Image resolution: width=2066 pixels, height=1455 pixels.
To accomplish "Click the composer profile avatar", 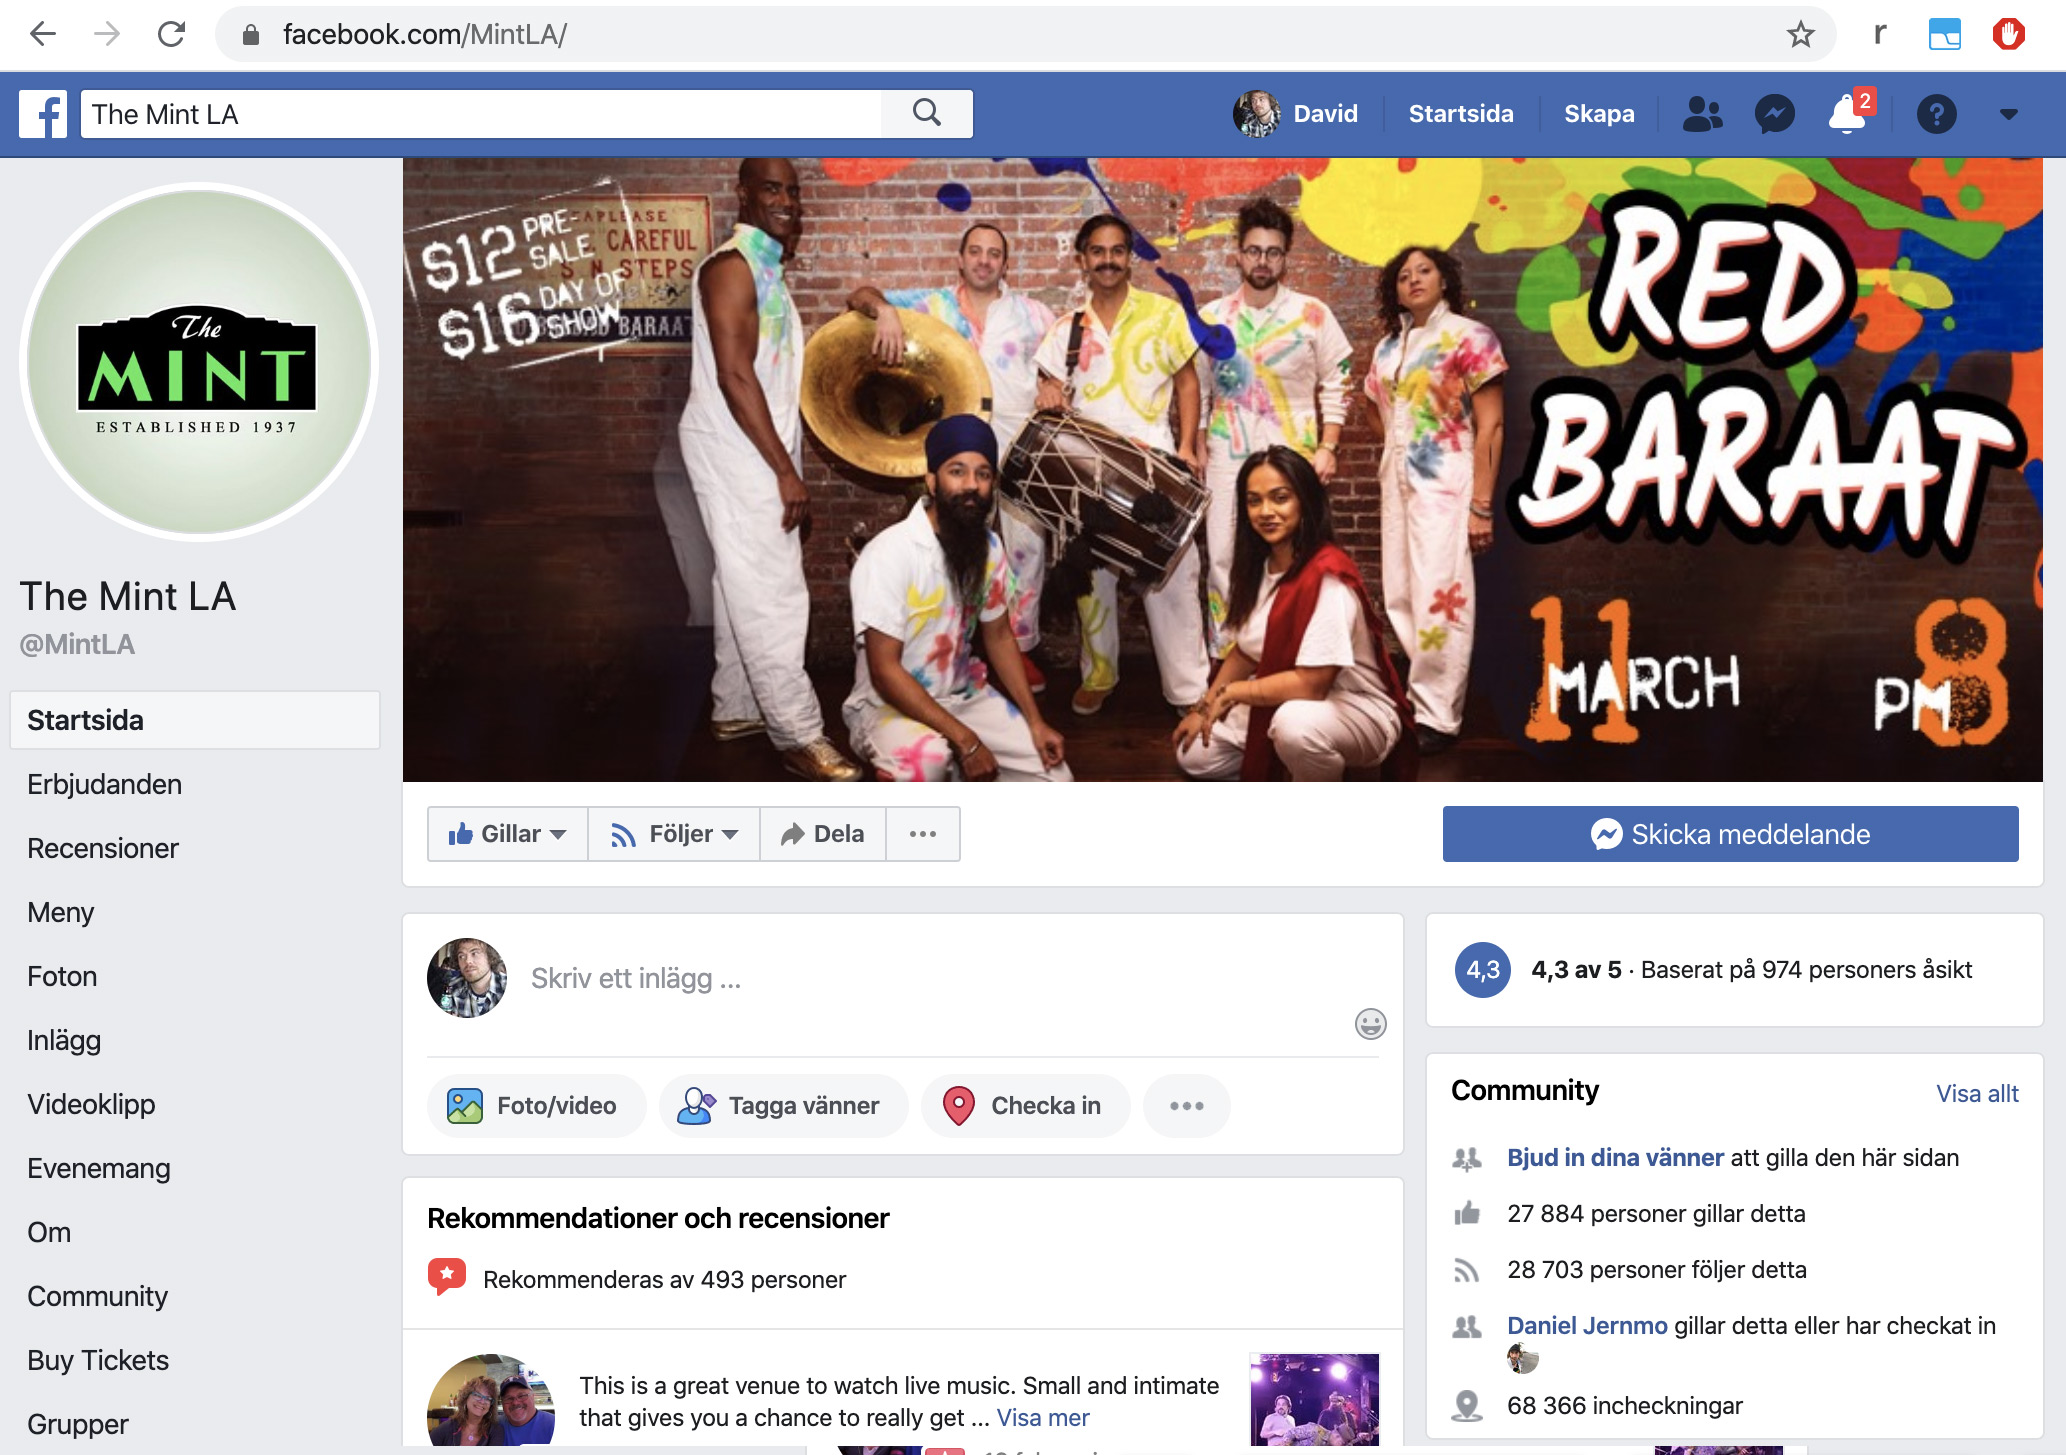I will point(467,978).
